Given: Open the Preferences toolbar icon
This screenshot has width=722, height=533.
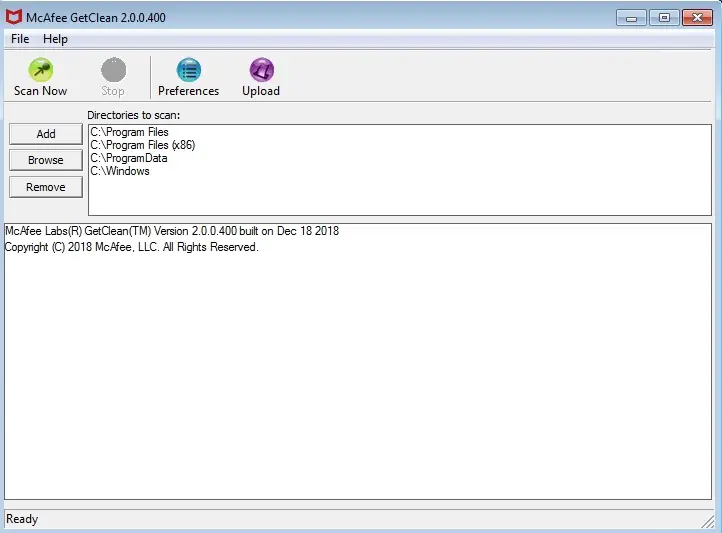Looking at the screenshot, I should click(189, 70).
